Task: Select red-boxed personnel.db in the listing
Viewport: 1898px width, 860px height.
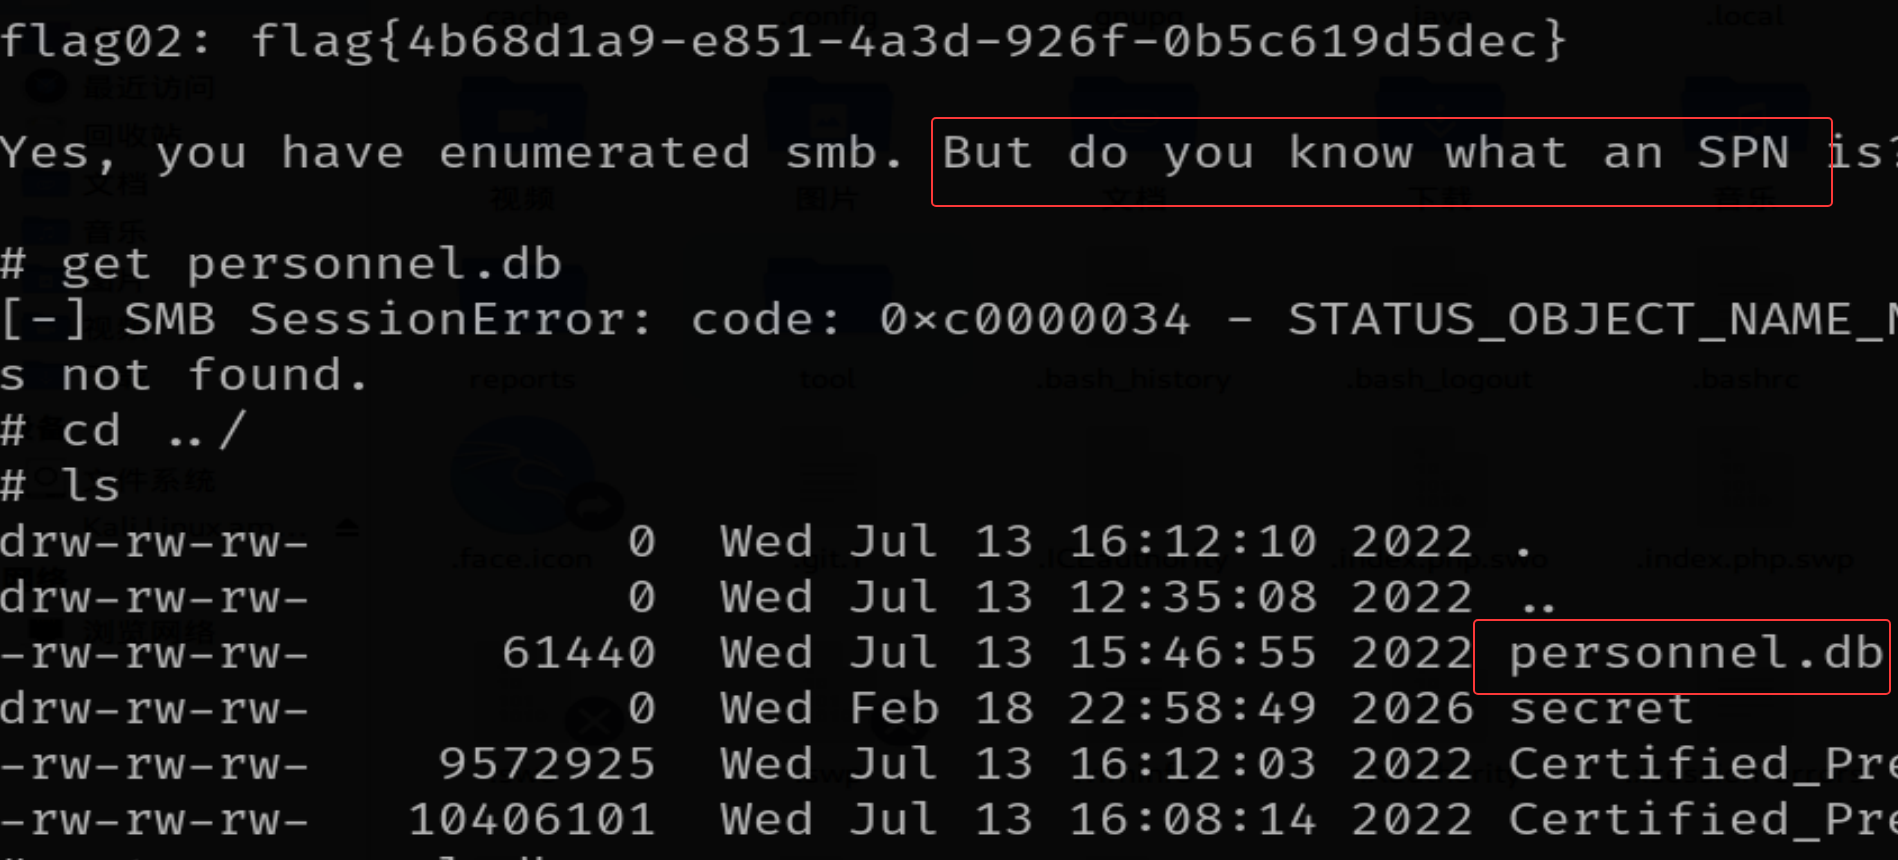Action: [x=1695, y=654]
